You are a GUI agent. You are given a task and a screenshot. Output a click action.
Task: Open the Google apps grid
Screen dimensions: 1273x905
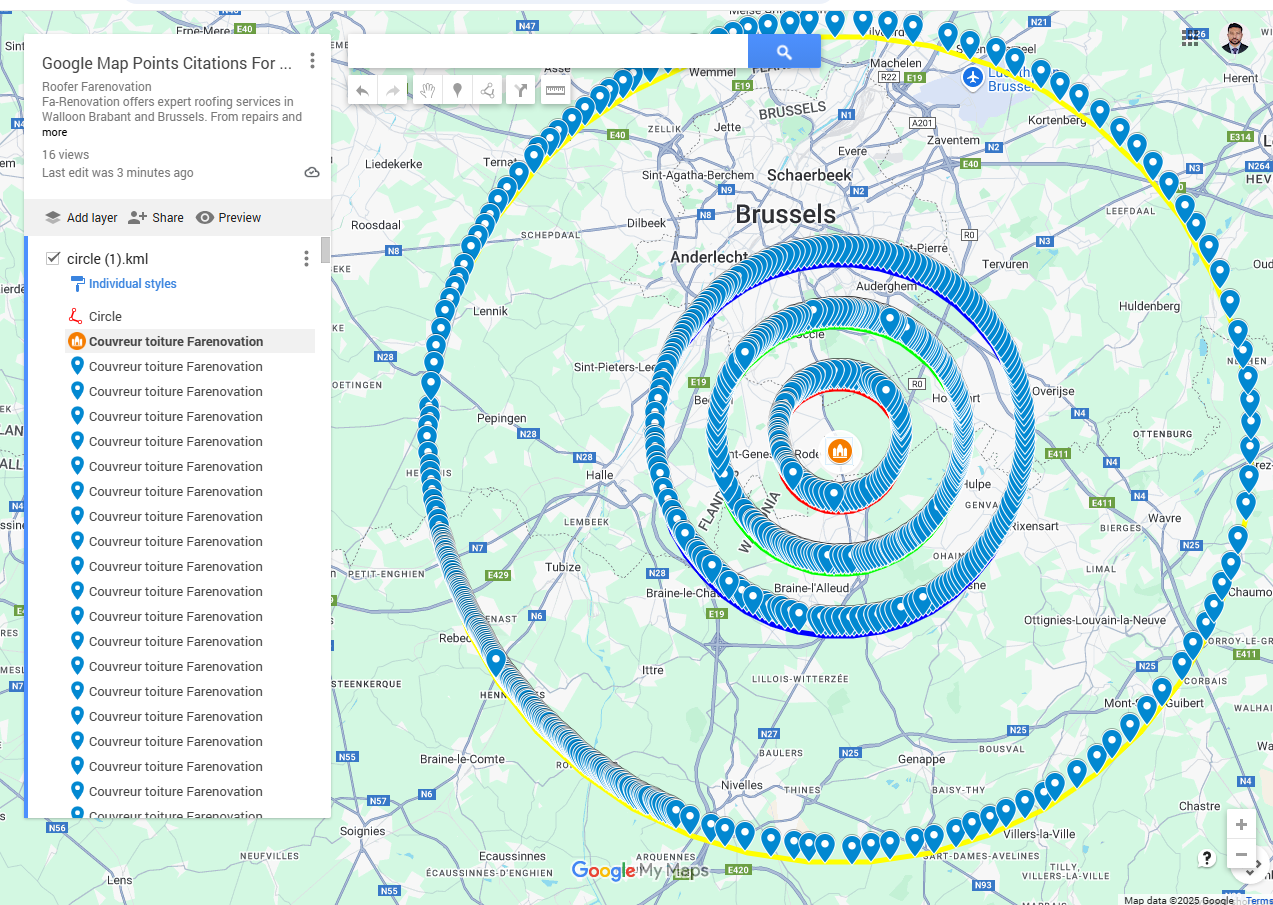1189,37
